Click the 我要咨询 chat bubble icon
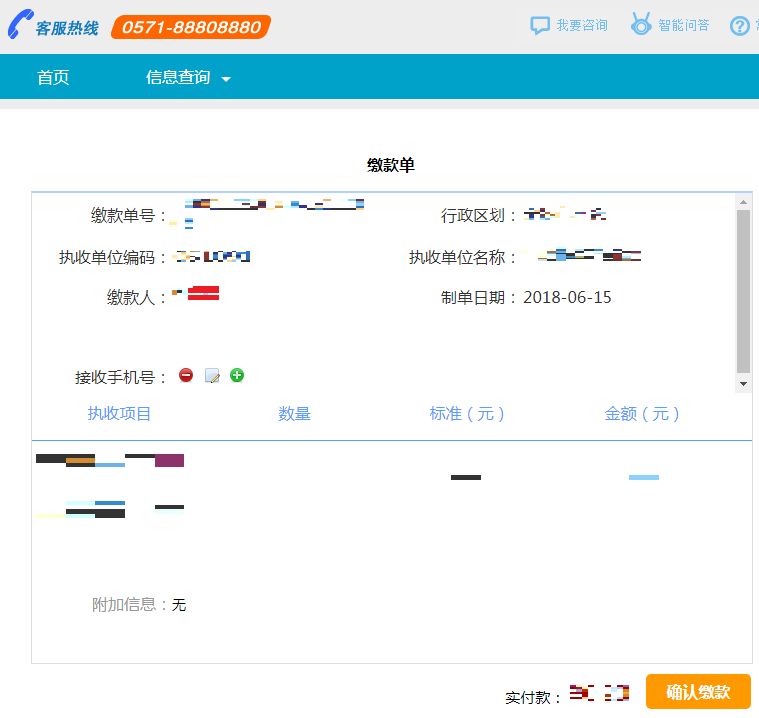The image size is (759, 718). click(x=540, y=26)
